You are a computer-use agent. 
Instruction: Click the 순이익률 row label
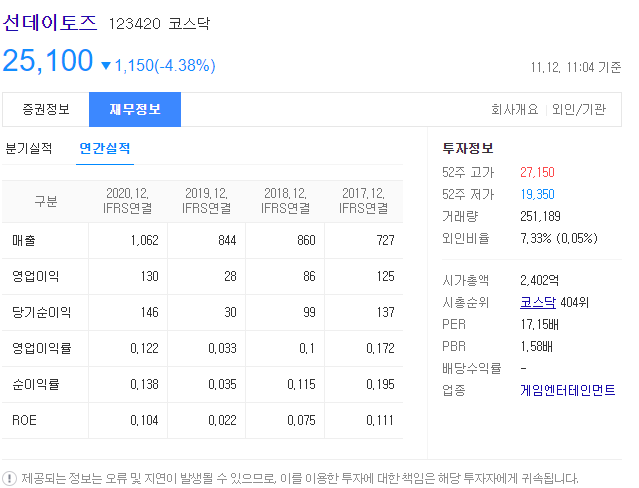point(36,384)
